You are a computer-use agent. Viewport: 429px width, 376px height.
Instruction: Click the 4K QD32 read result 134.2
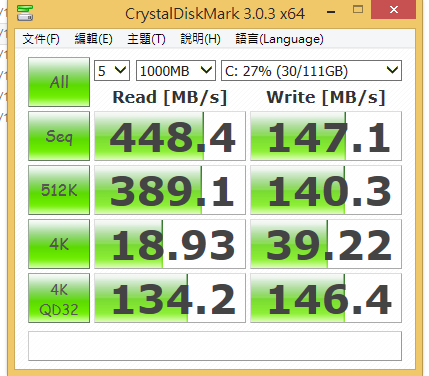170,298
